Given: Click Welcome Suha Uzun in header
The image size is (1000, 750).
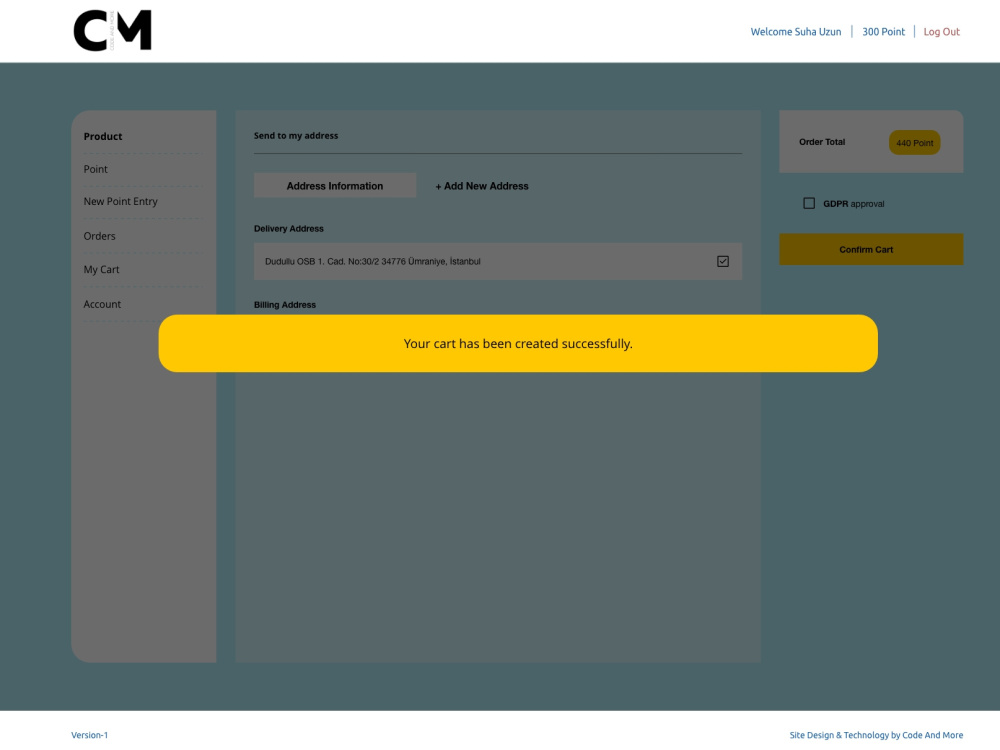Looking at the screenshot, I should 796,32.
